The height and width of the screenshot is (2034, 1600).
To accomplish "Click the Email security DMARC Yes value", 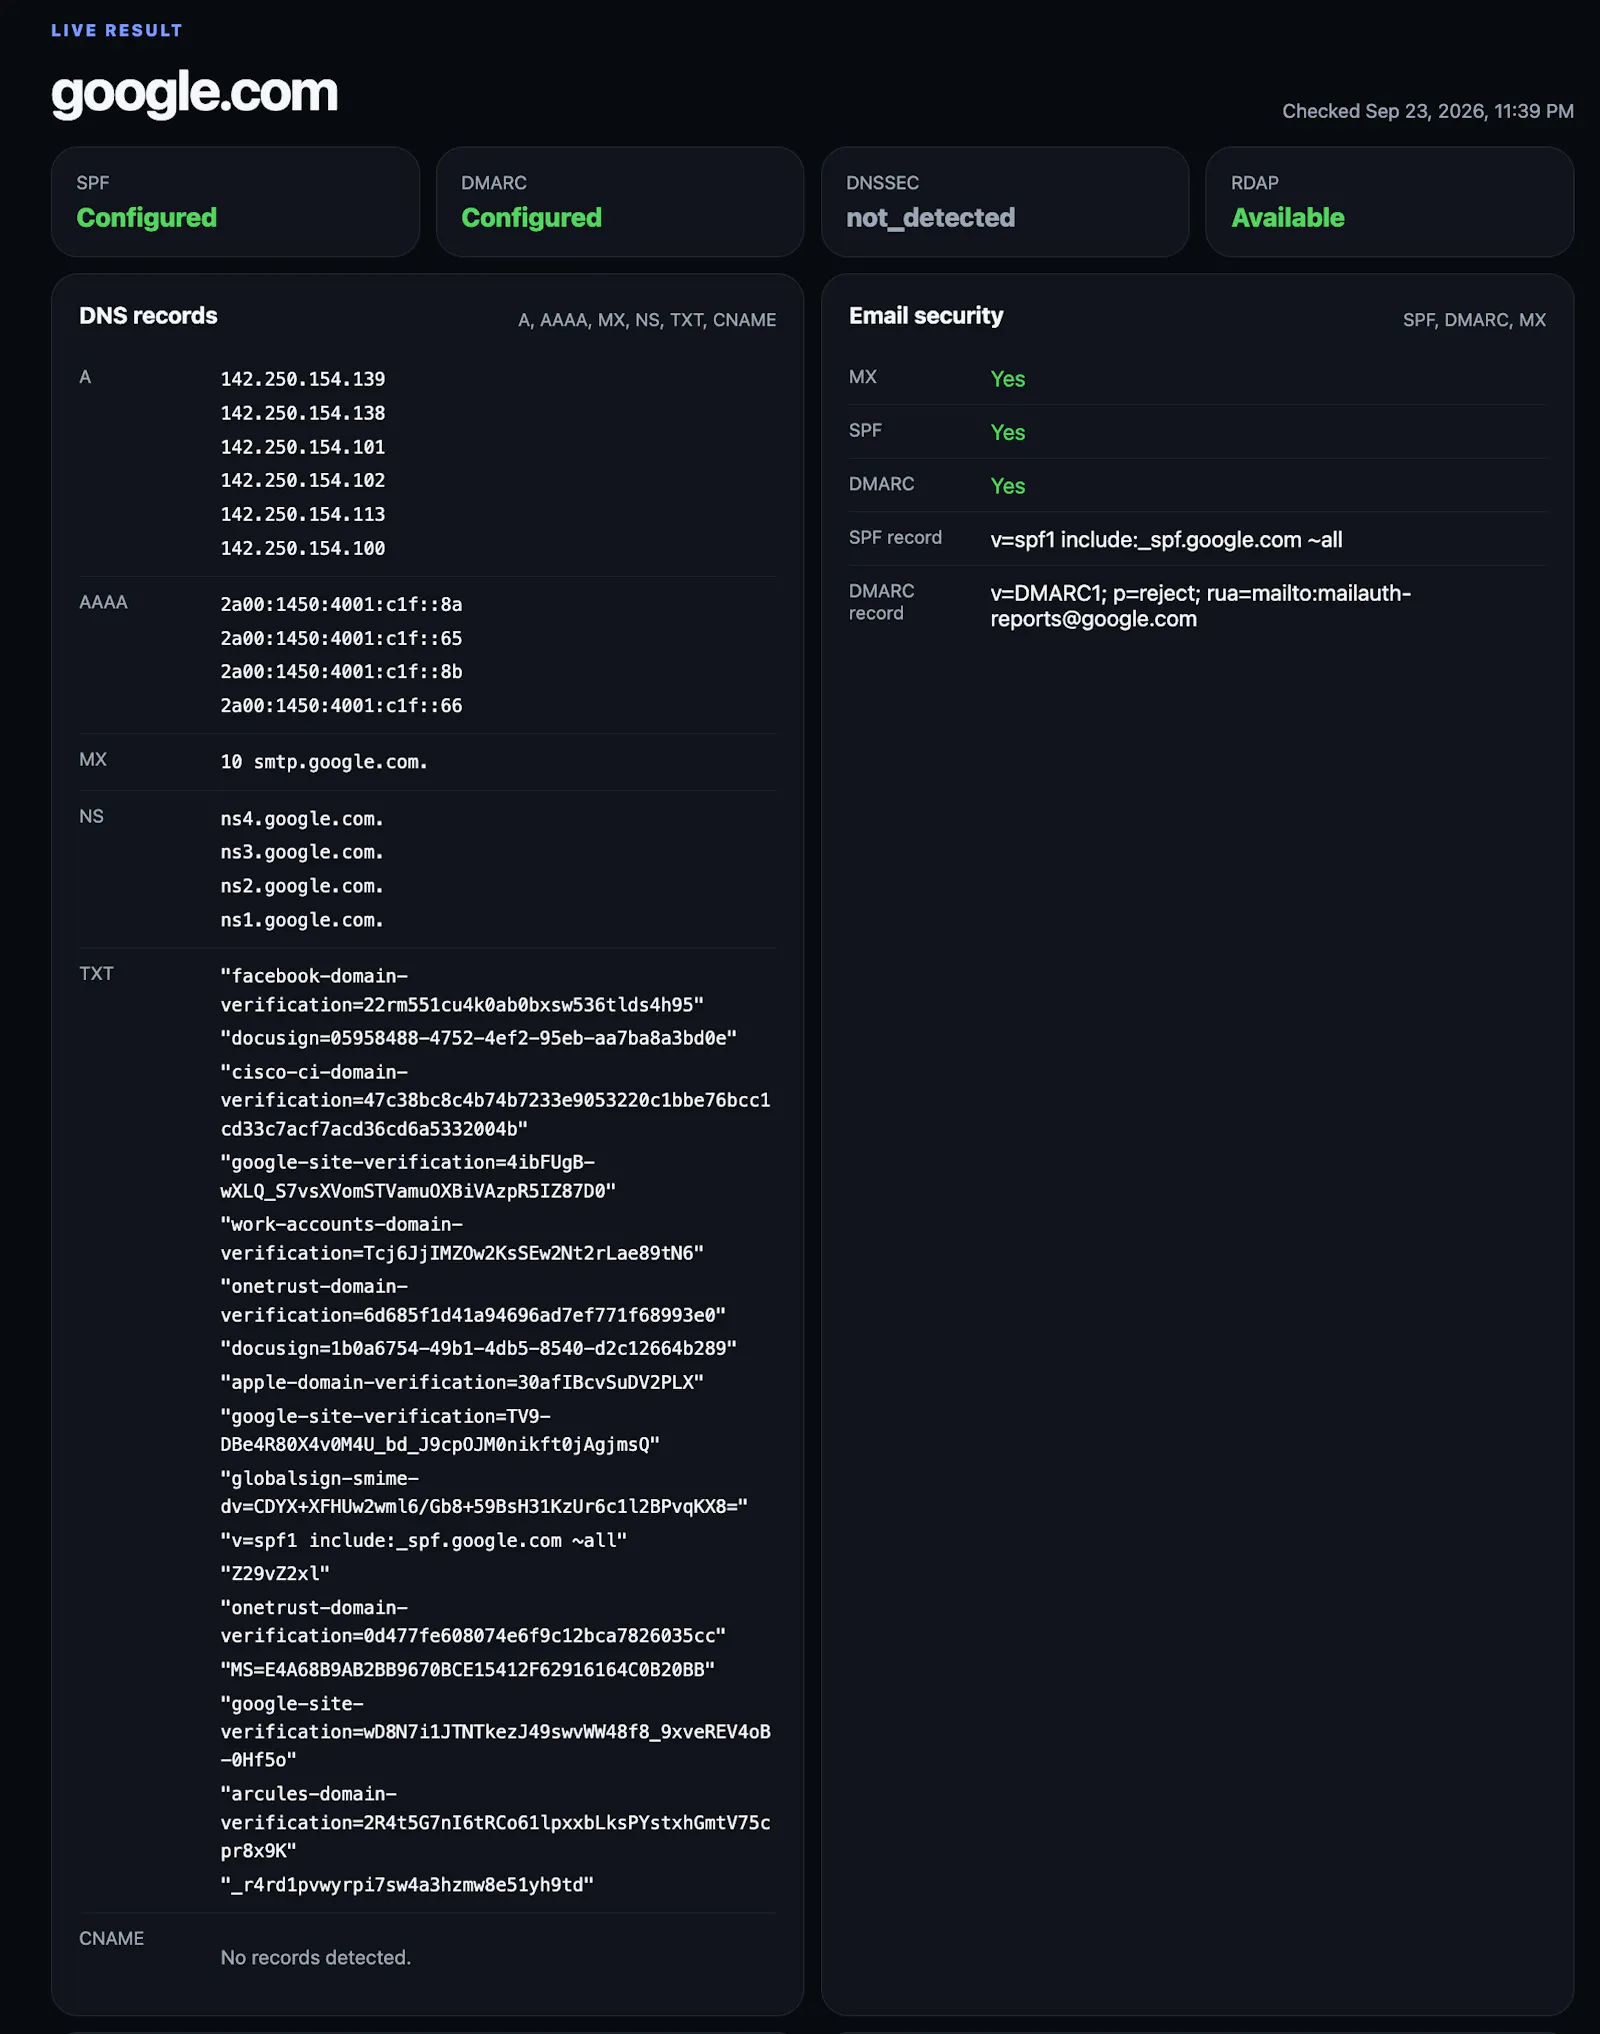I will (1008, 486).
